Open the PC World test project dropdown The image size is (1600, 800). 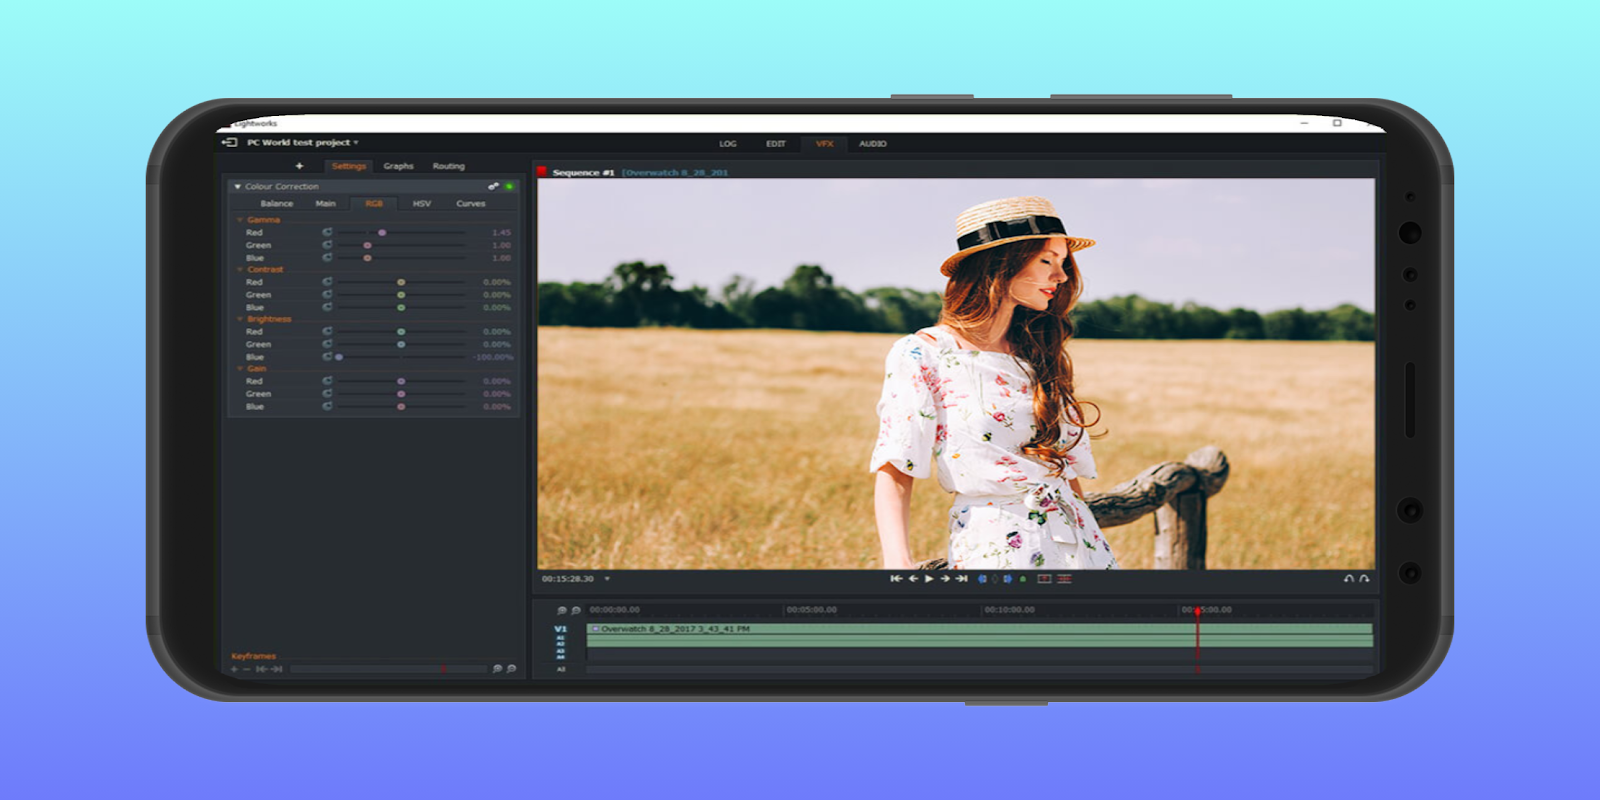coord(356,143)
